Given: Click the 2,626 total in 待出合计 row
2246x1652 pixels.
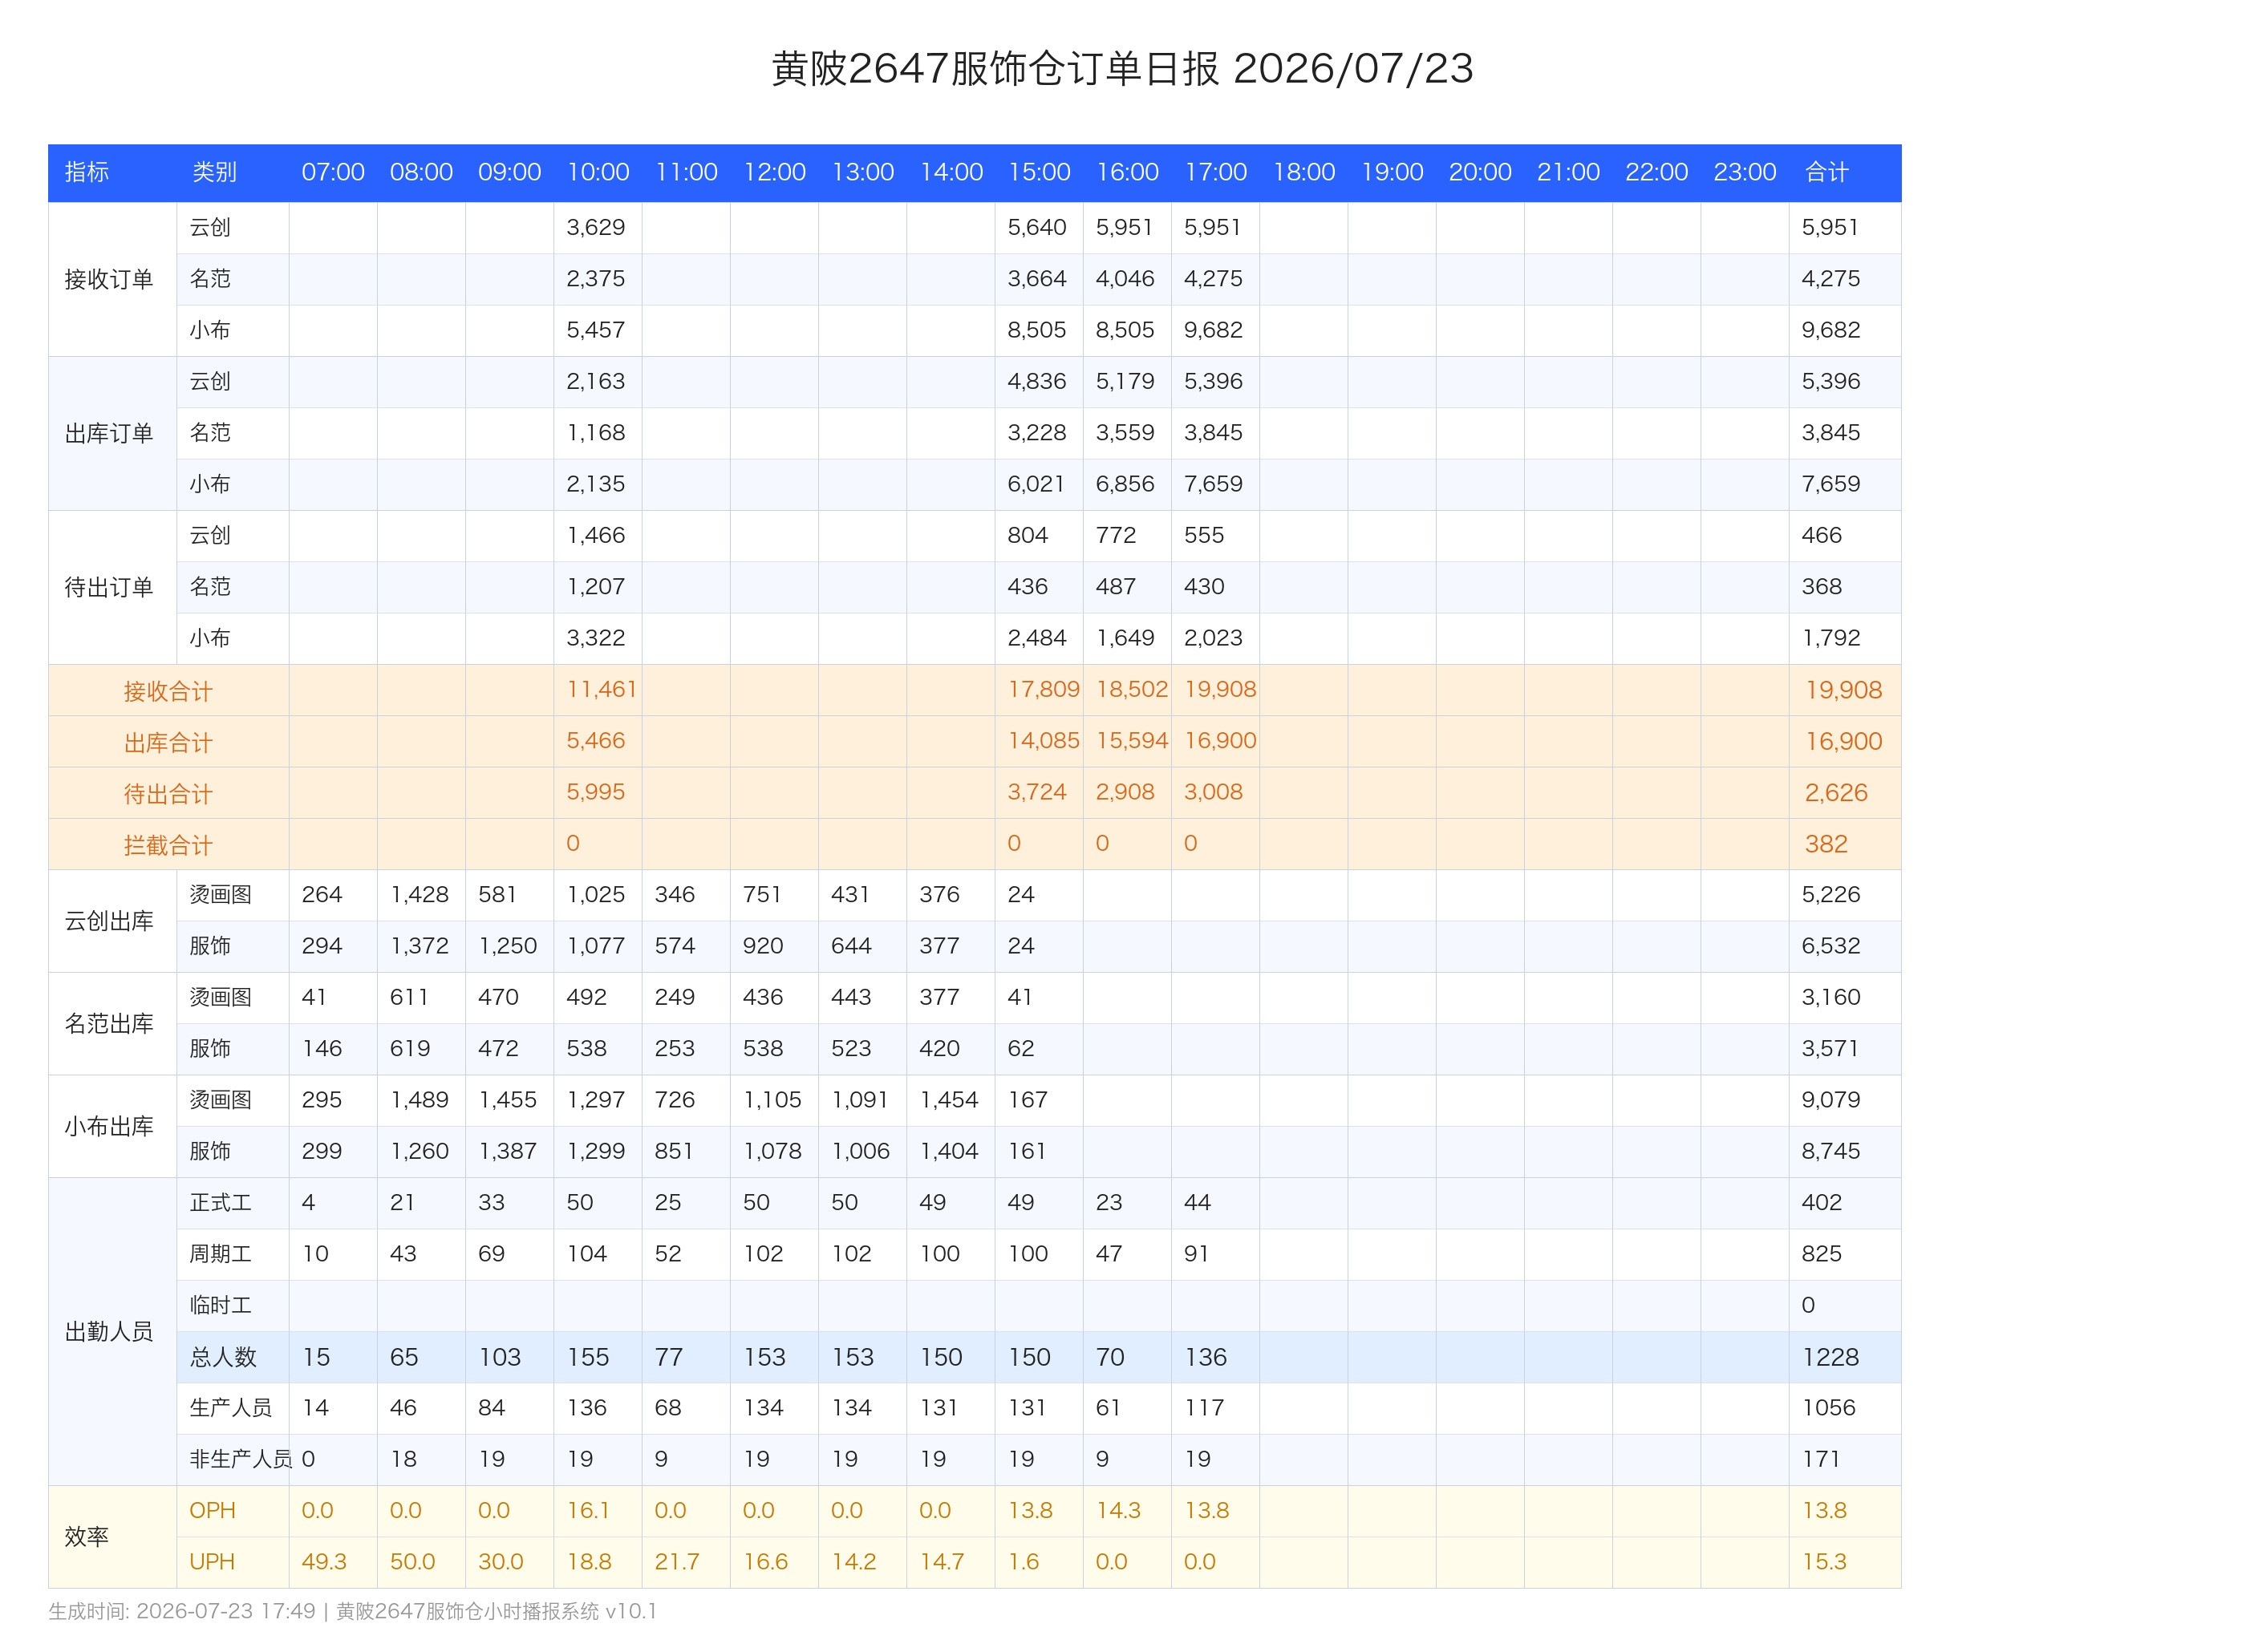Looking at the screenshot, I should [1836, 793].
